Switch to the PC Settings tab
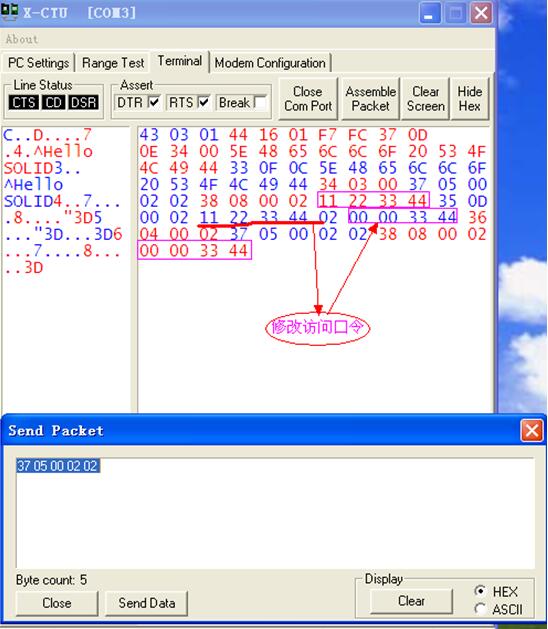 39,63
